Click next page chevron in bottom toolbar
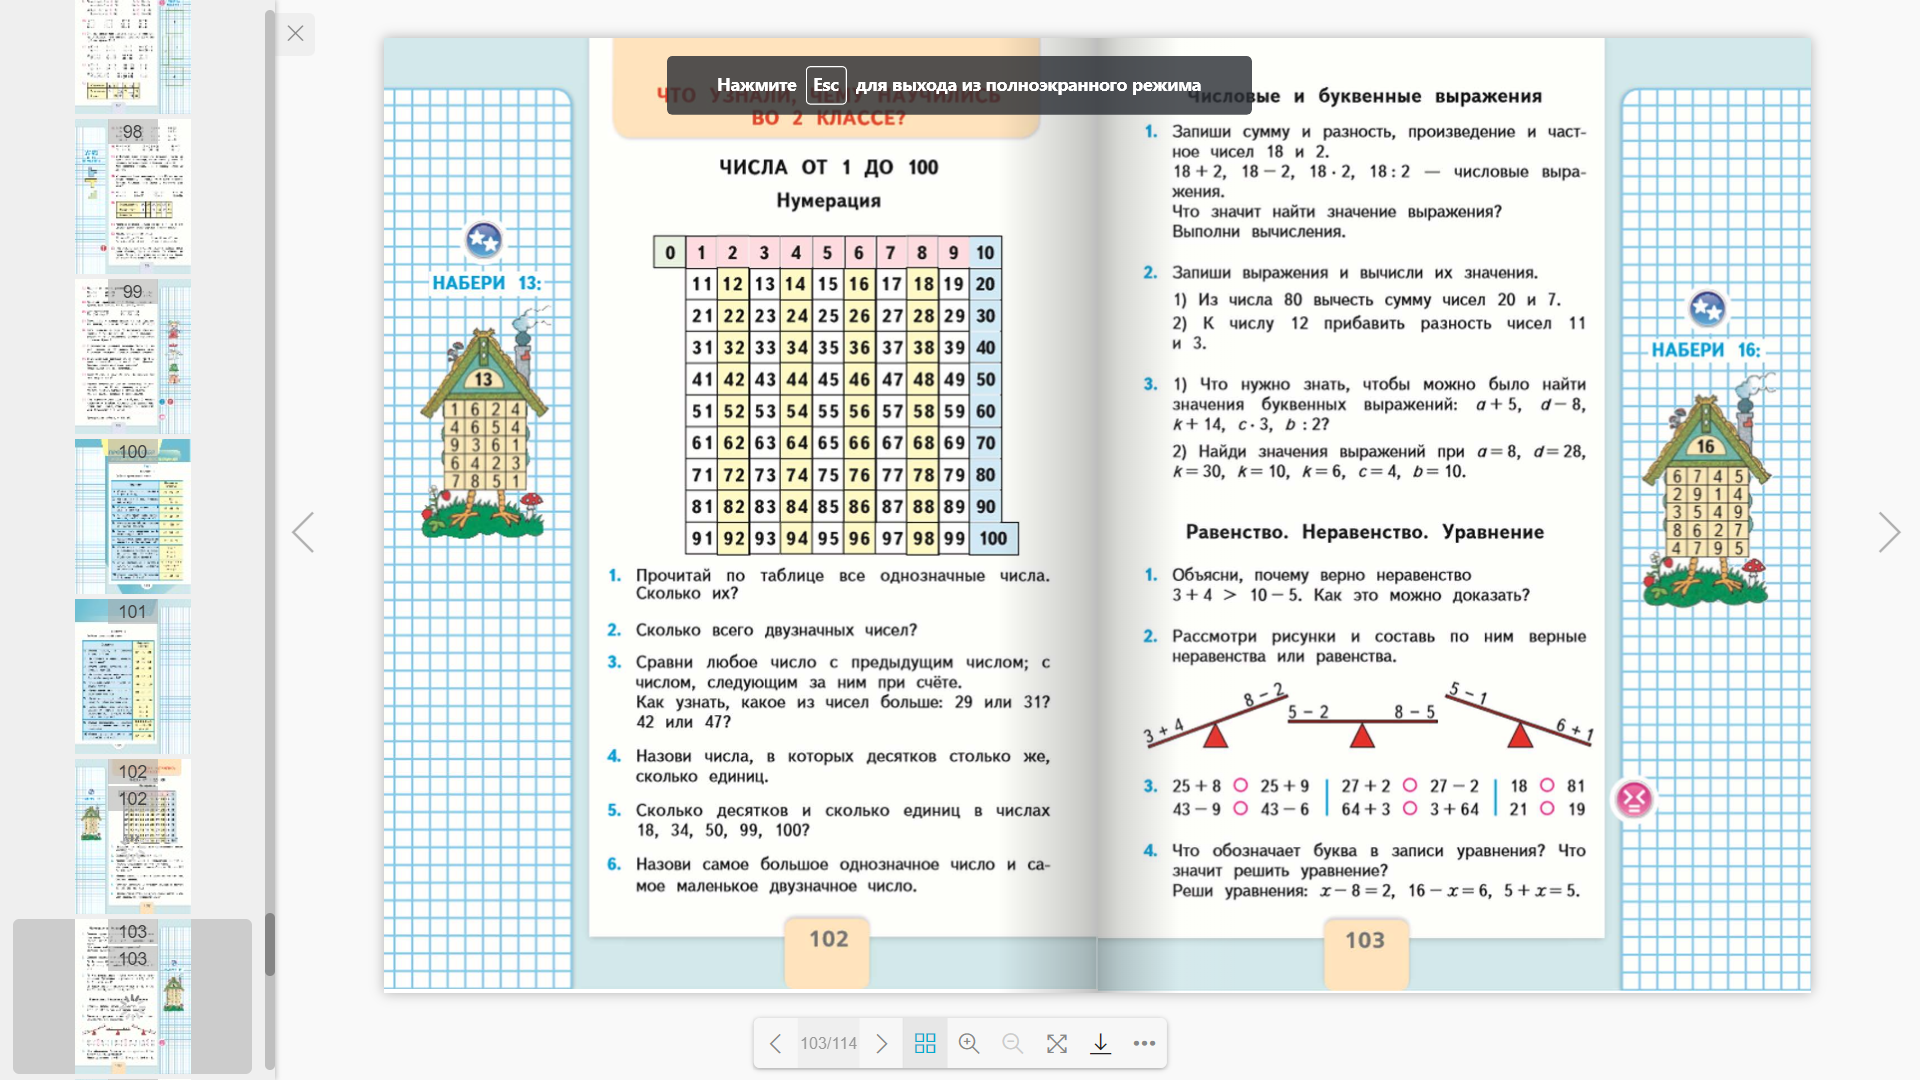Image resolution: width=1920 pixels, height=1080 pixels. [x=881, y=1043]
